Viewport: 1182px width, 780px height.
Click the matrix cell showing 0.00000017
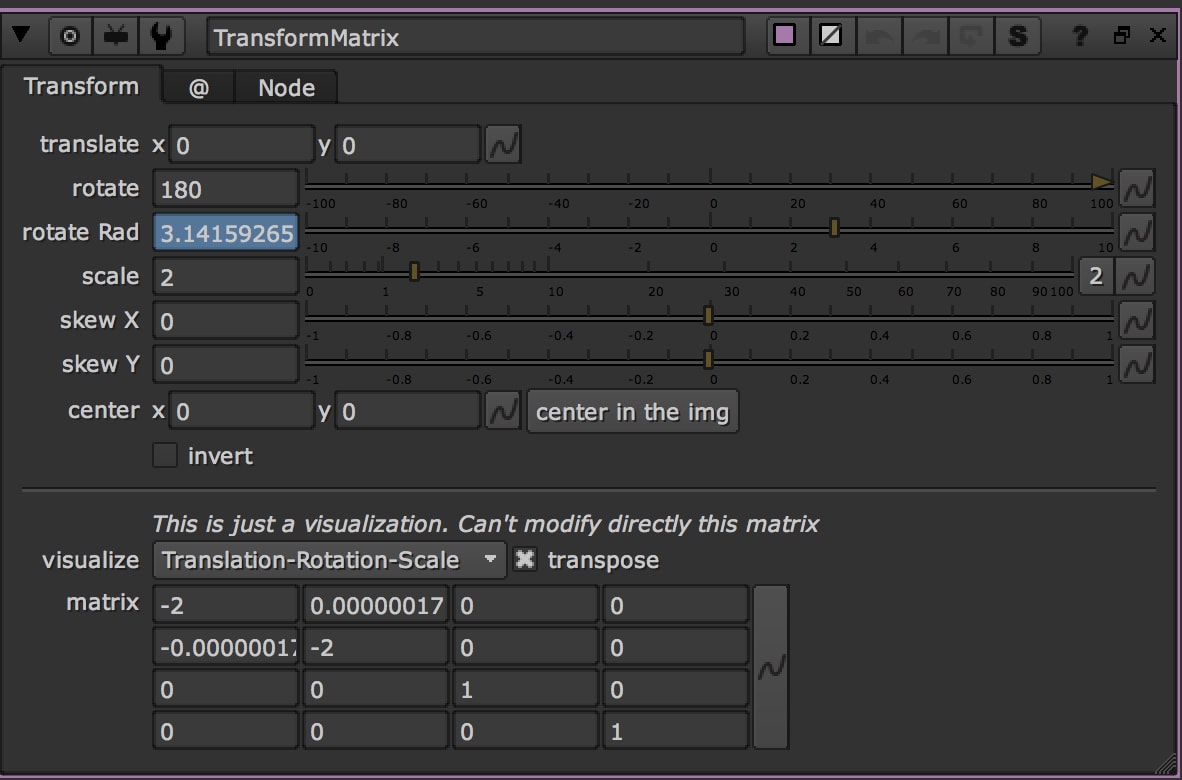coord(375,605)
